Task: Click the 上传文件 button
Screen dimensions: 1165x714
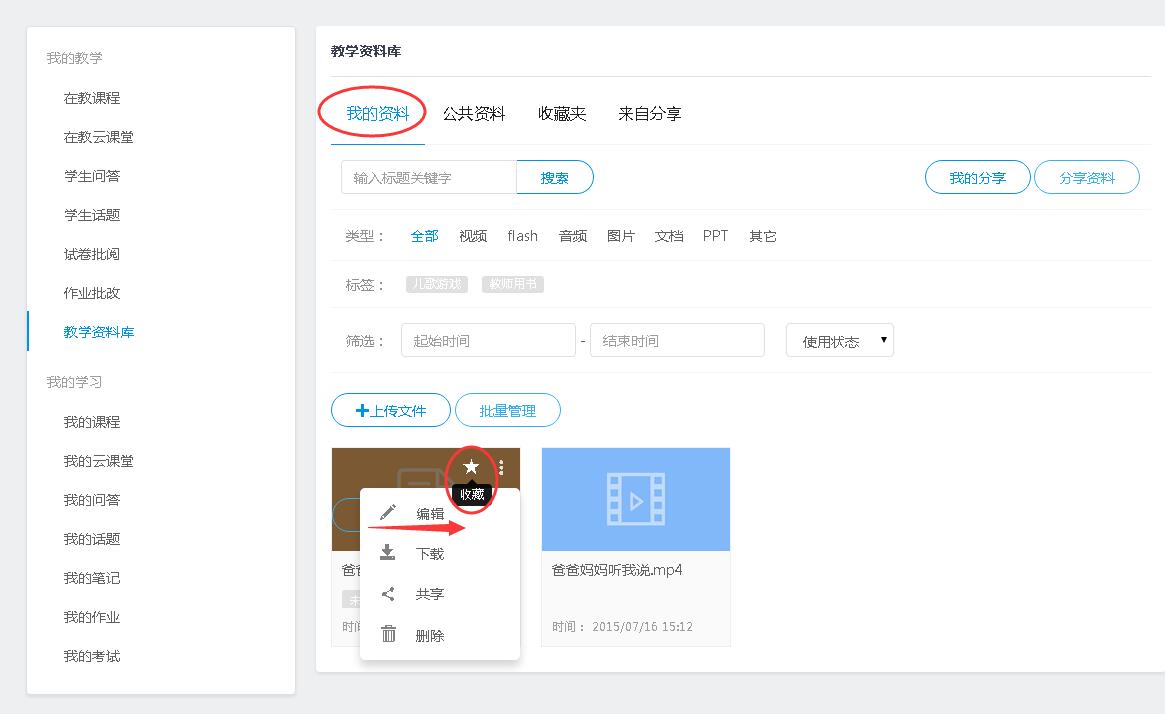Action: click(x=391, y=410)
